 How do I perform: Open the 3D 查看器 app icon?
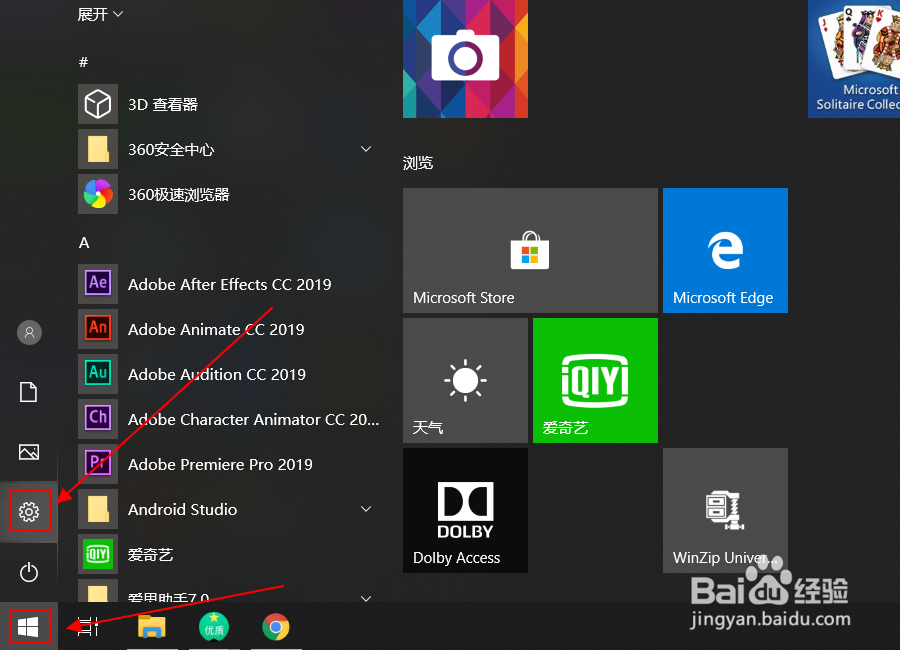point(98,104)
